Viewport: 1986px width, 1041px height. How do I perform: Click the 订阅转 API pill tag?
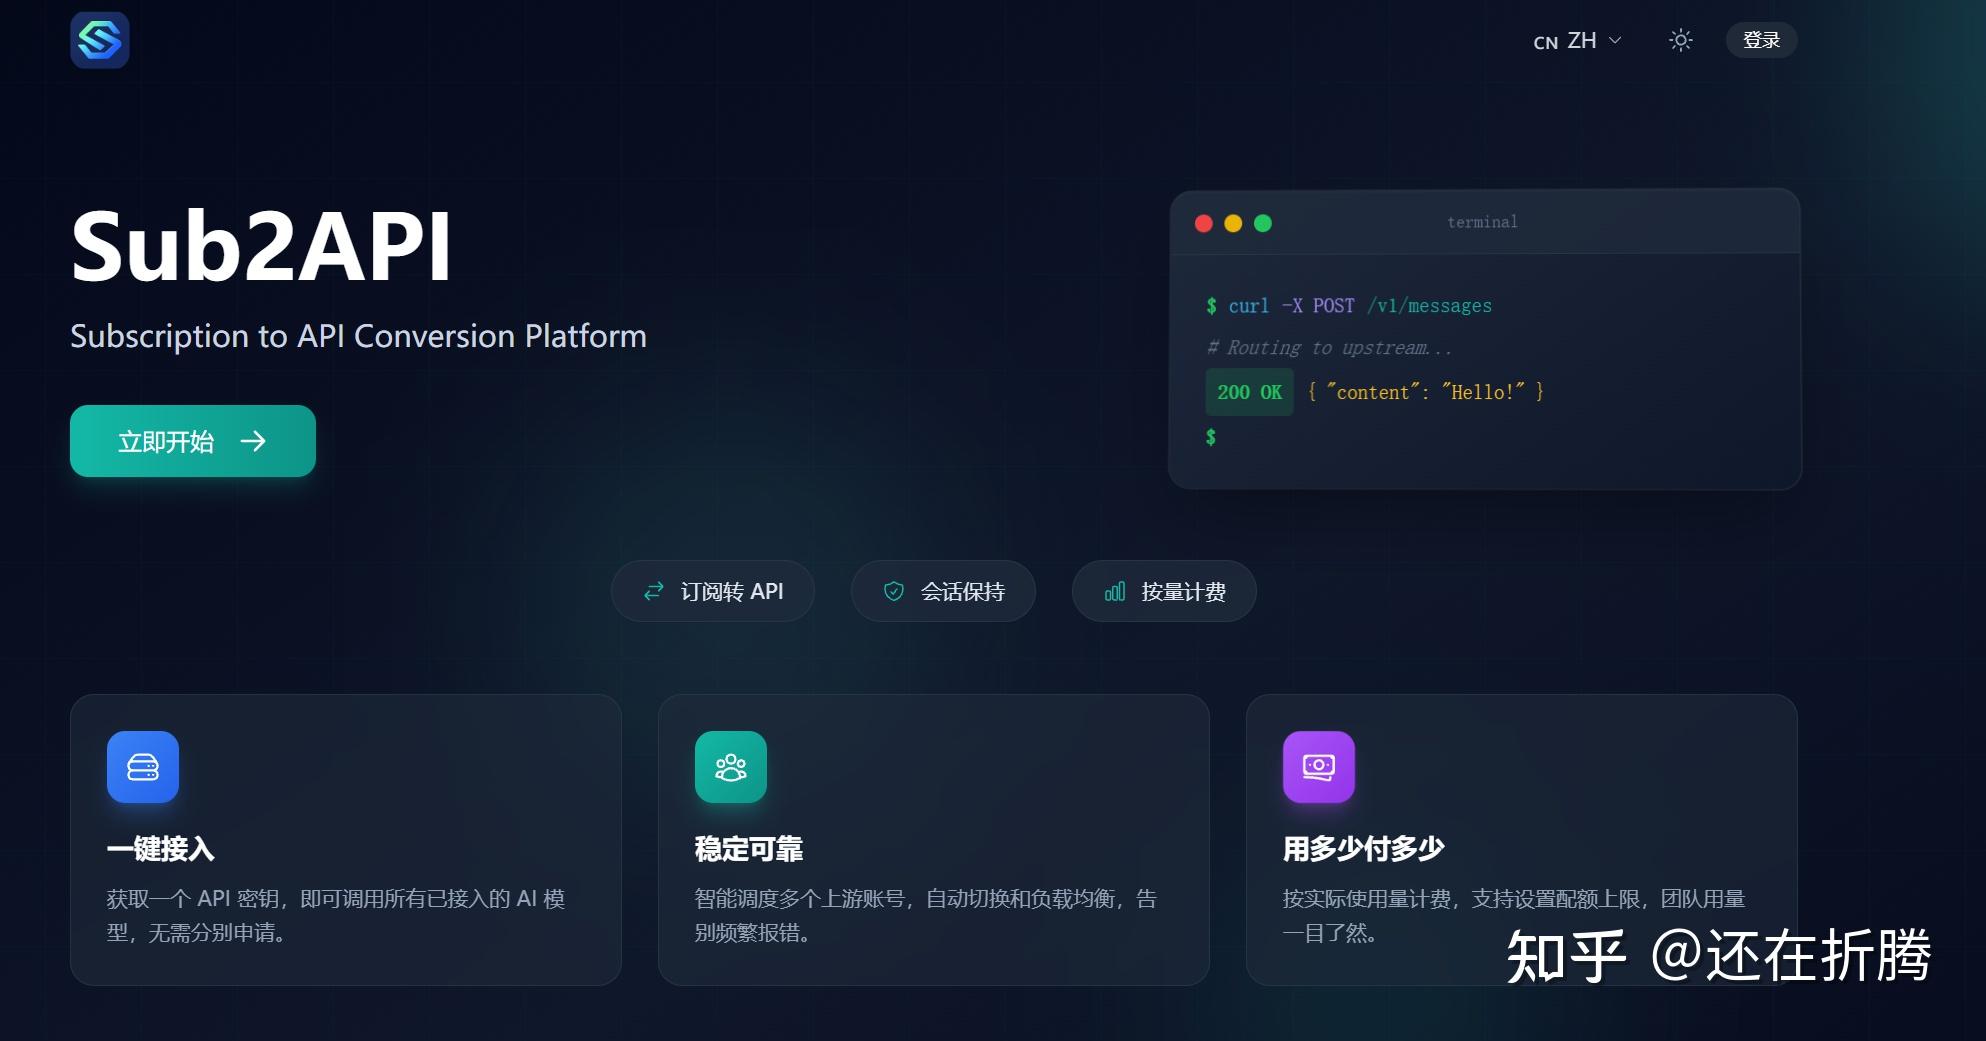[713, 591]
